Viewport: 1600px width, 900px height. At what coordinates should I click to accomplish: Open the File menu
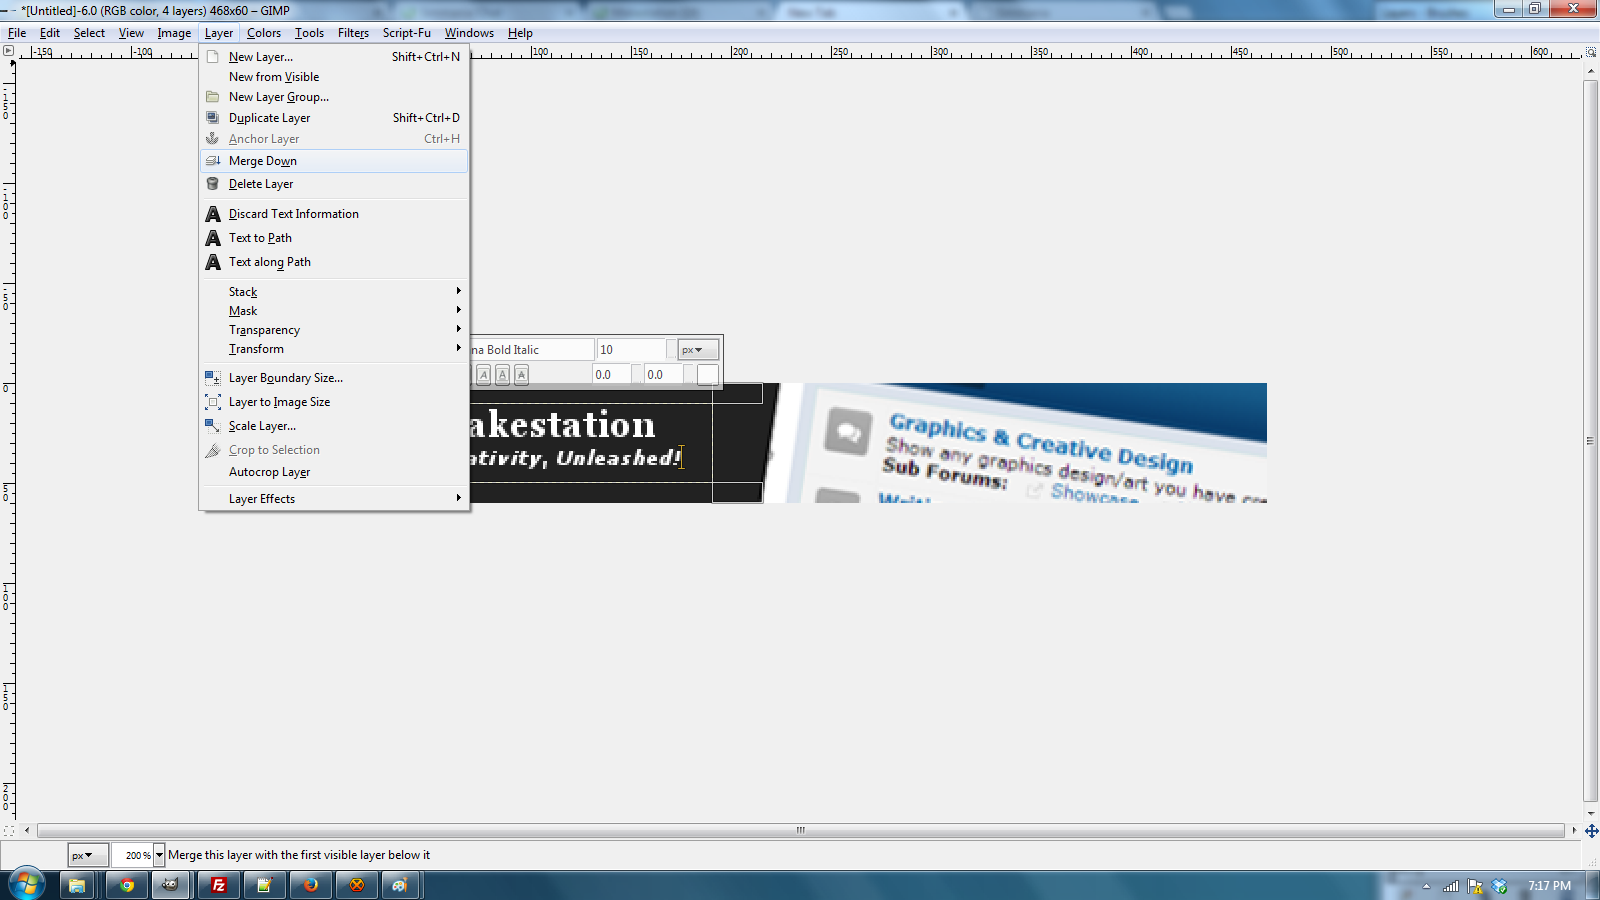pyautogui.click(x=17, y=33)
